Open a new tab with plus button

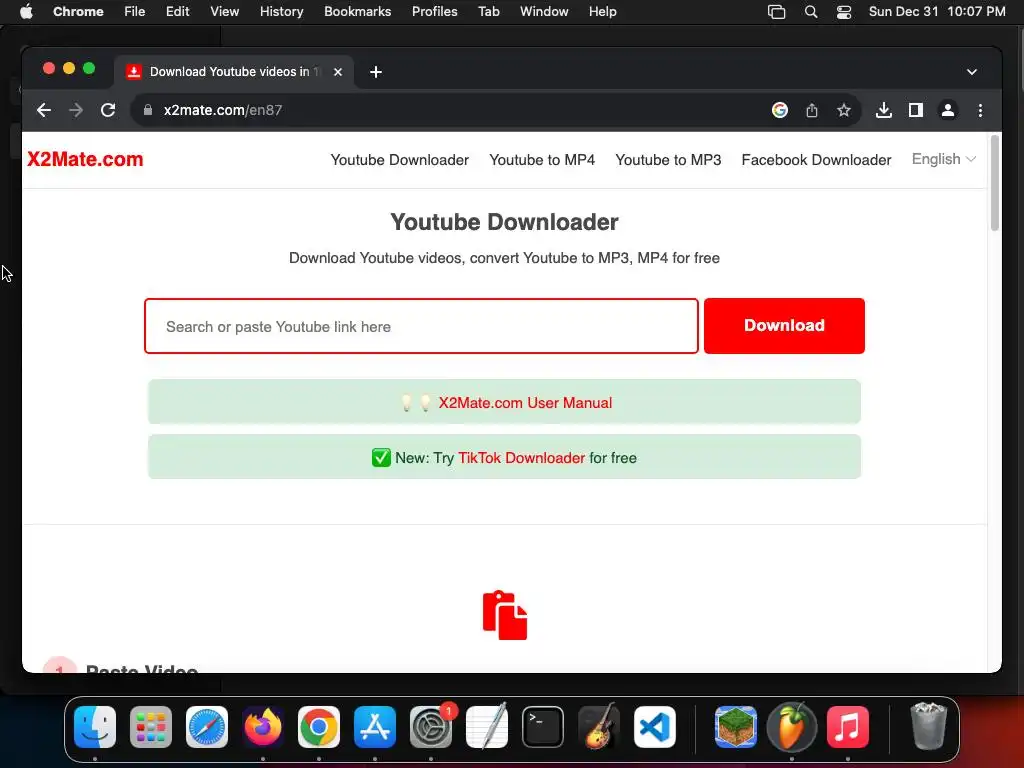[x=376, y=72]
